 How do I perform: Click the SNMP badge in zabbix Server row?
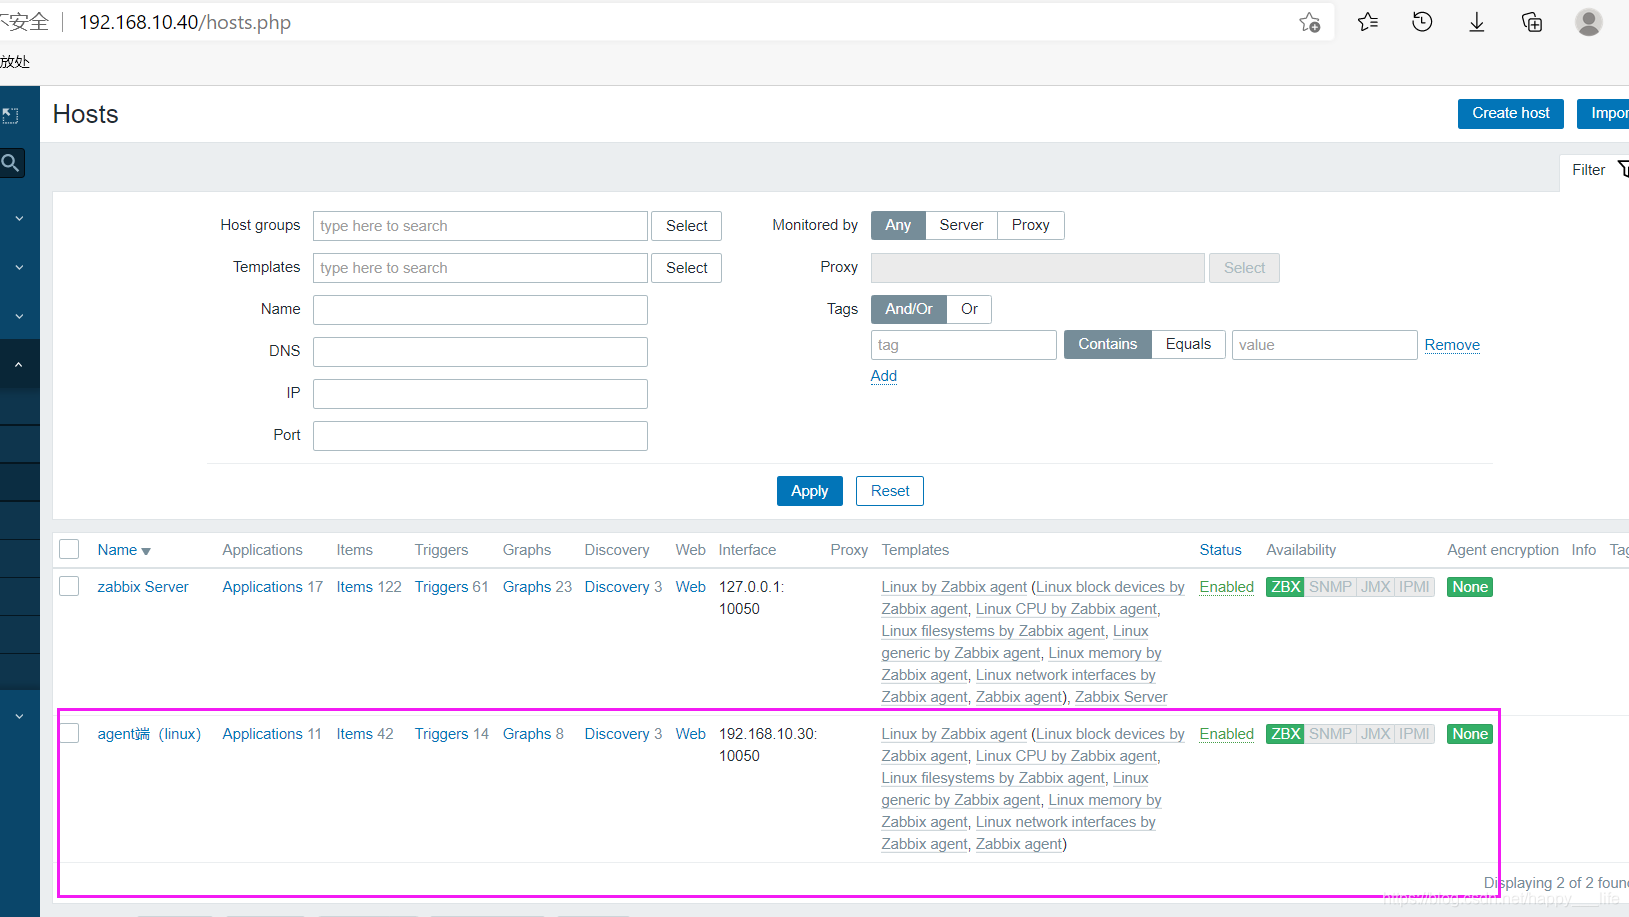(1330, 587)
